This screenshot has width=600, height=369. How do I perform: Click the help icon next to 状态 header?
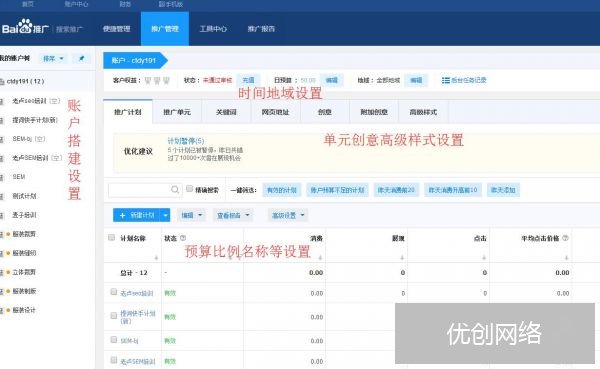pyautogui.click(x=183, y=238)
